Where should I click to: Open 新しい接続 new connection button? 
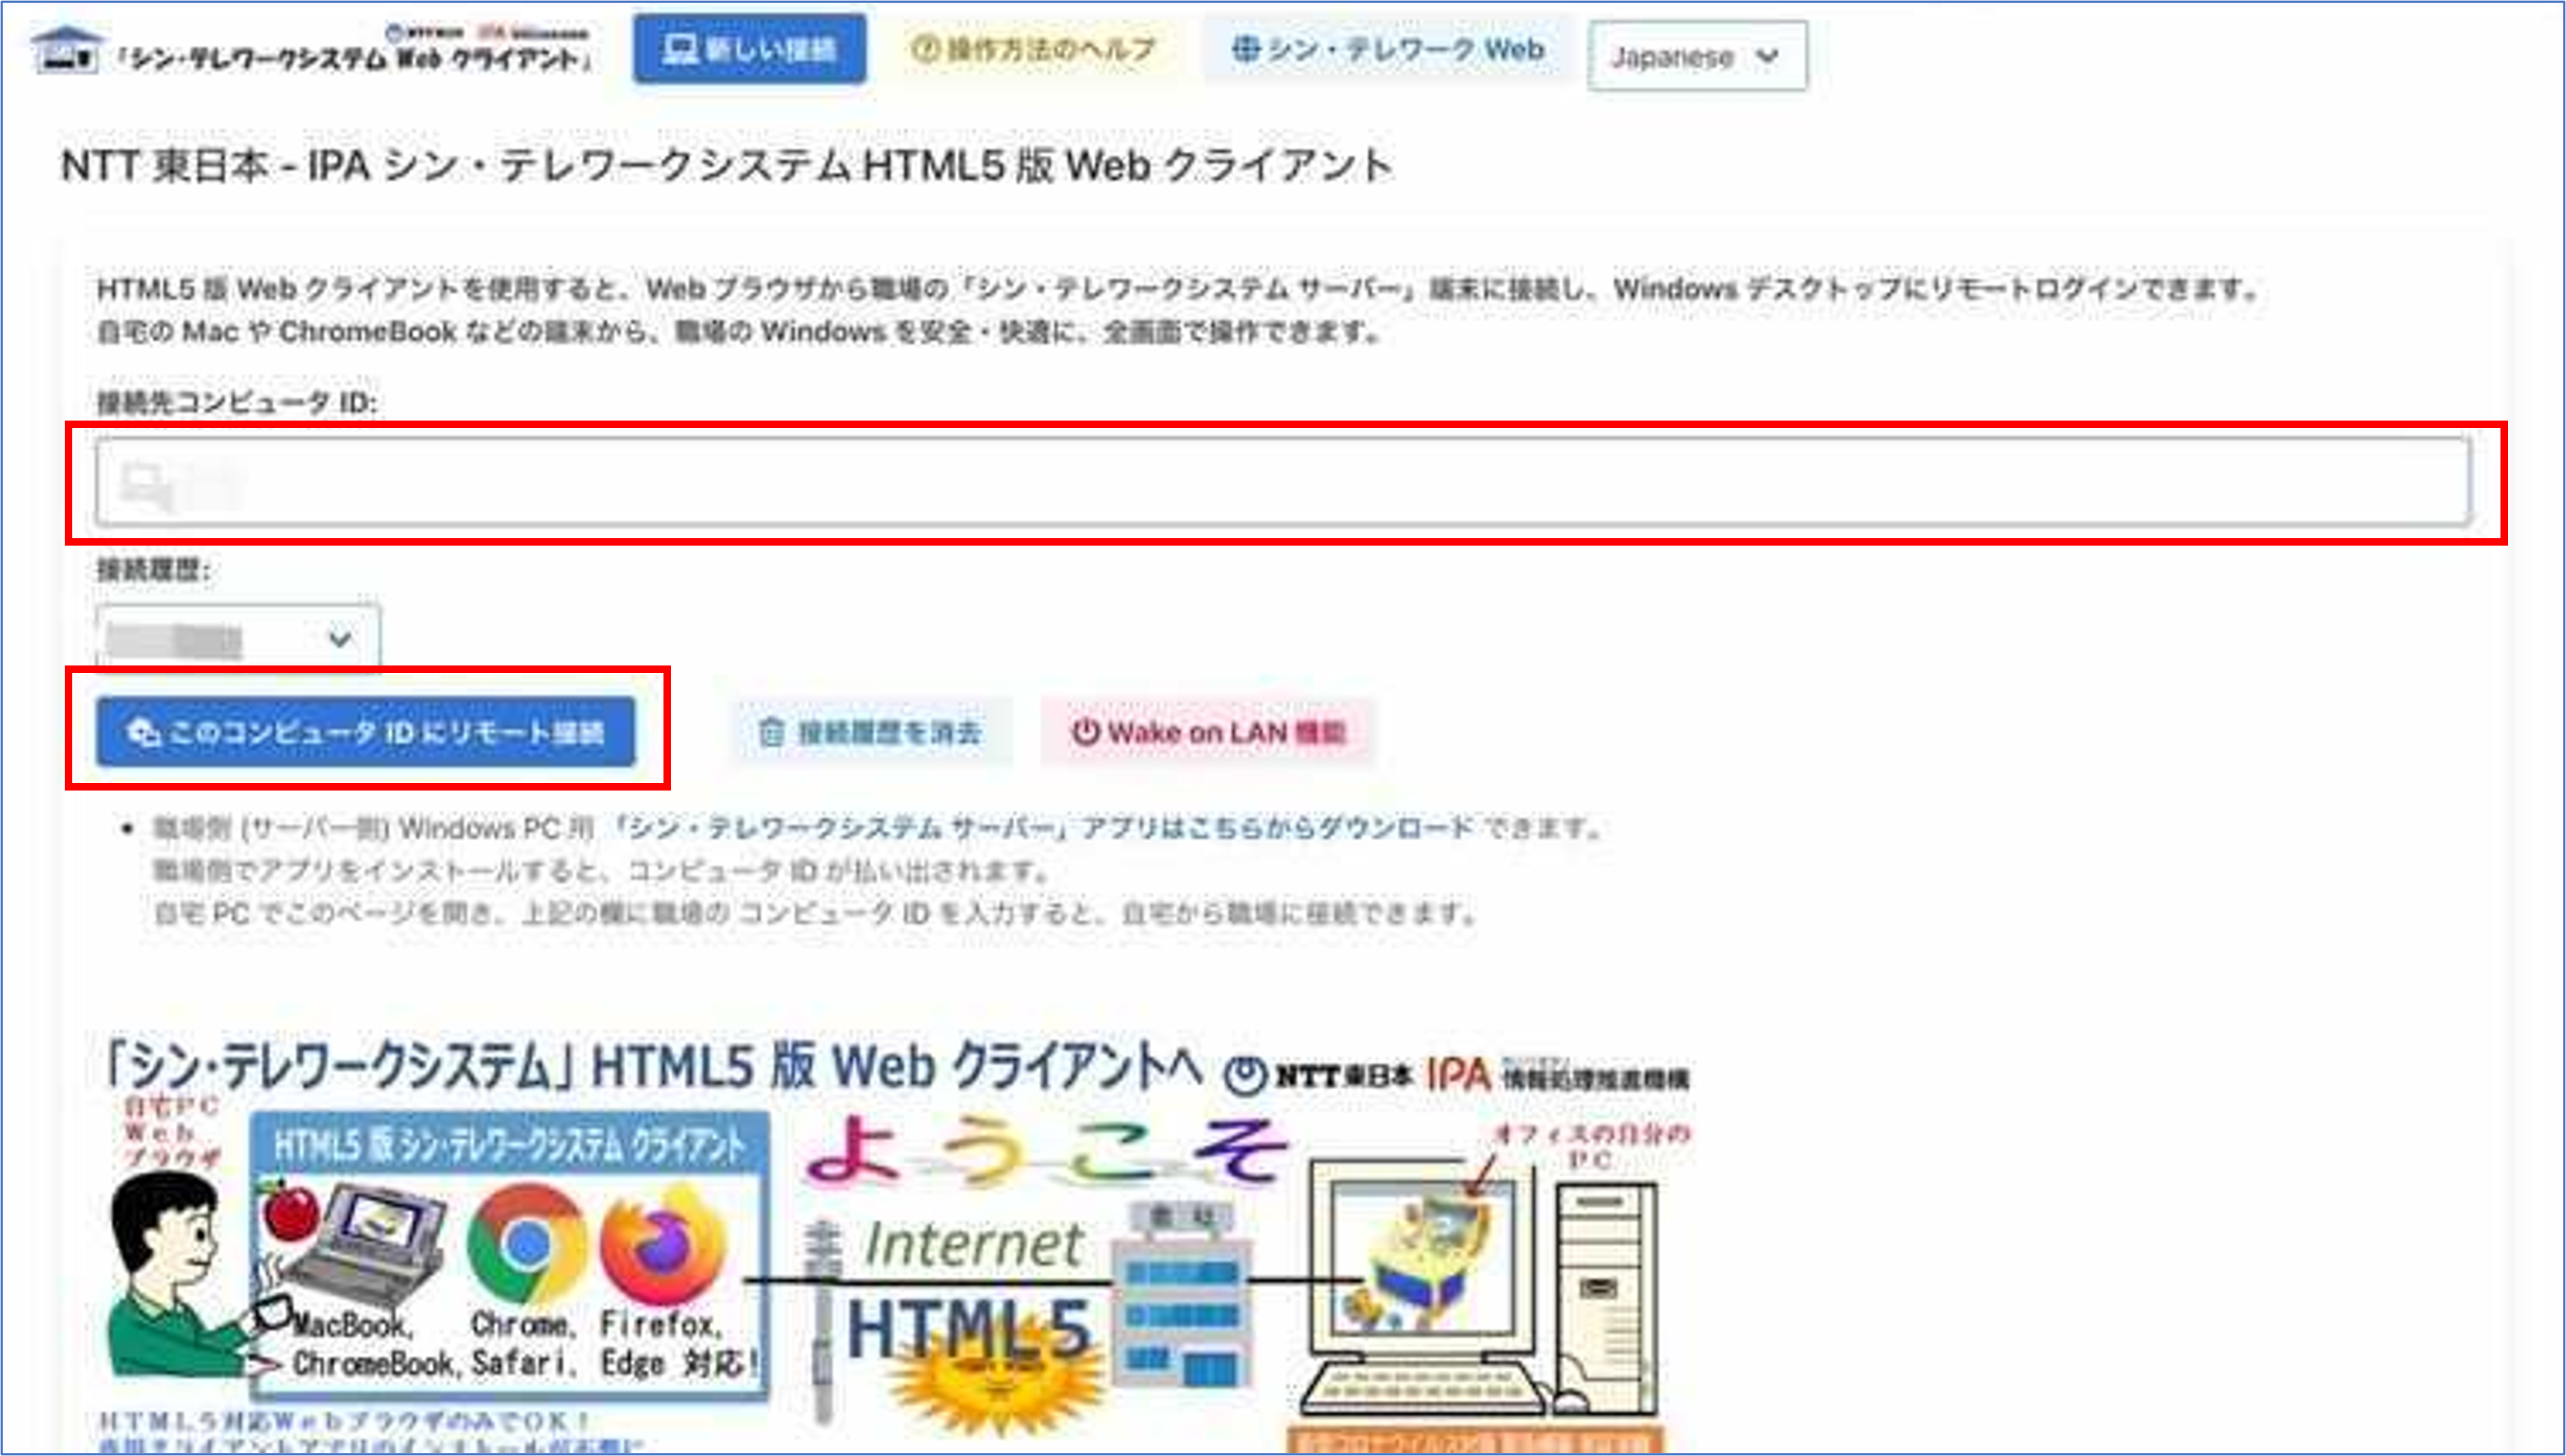point(750,49)
